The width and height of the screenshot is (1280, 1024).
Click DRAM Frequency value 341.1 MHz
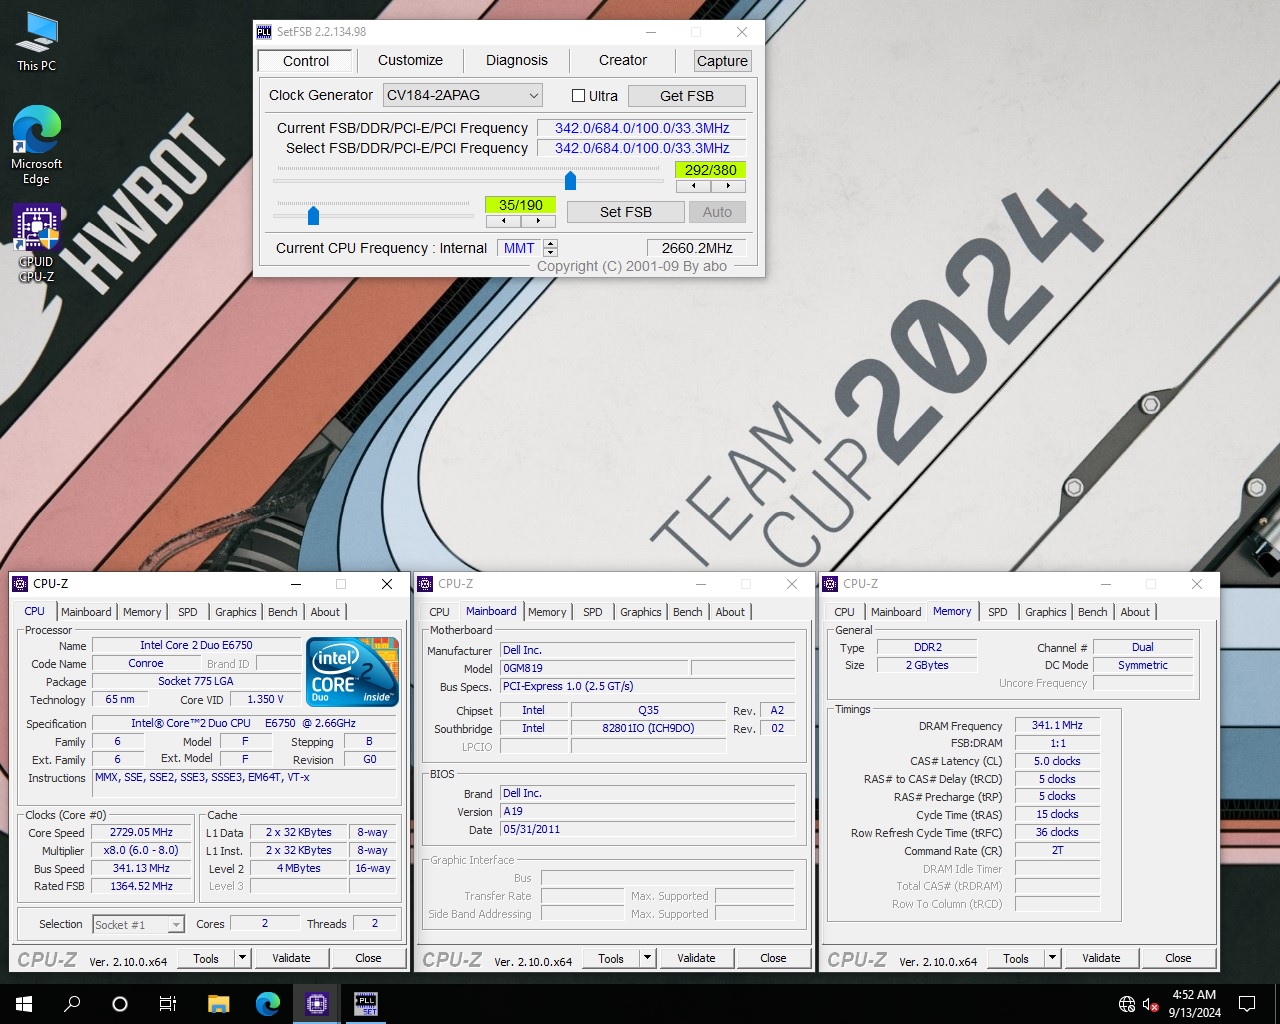click(1057, 725)
